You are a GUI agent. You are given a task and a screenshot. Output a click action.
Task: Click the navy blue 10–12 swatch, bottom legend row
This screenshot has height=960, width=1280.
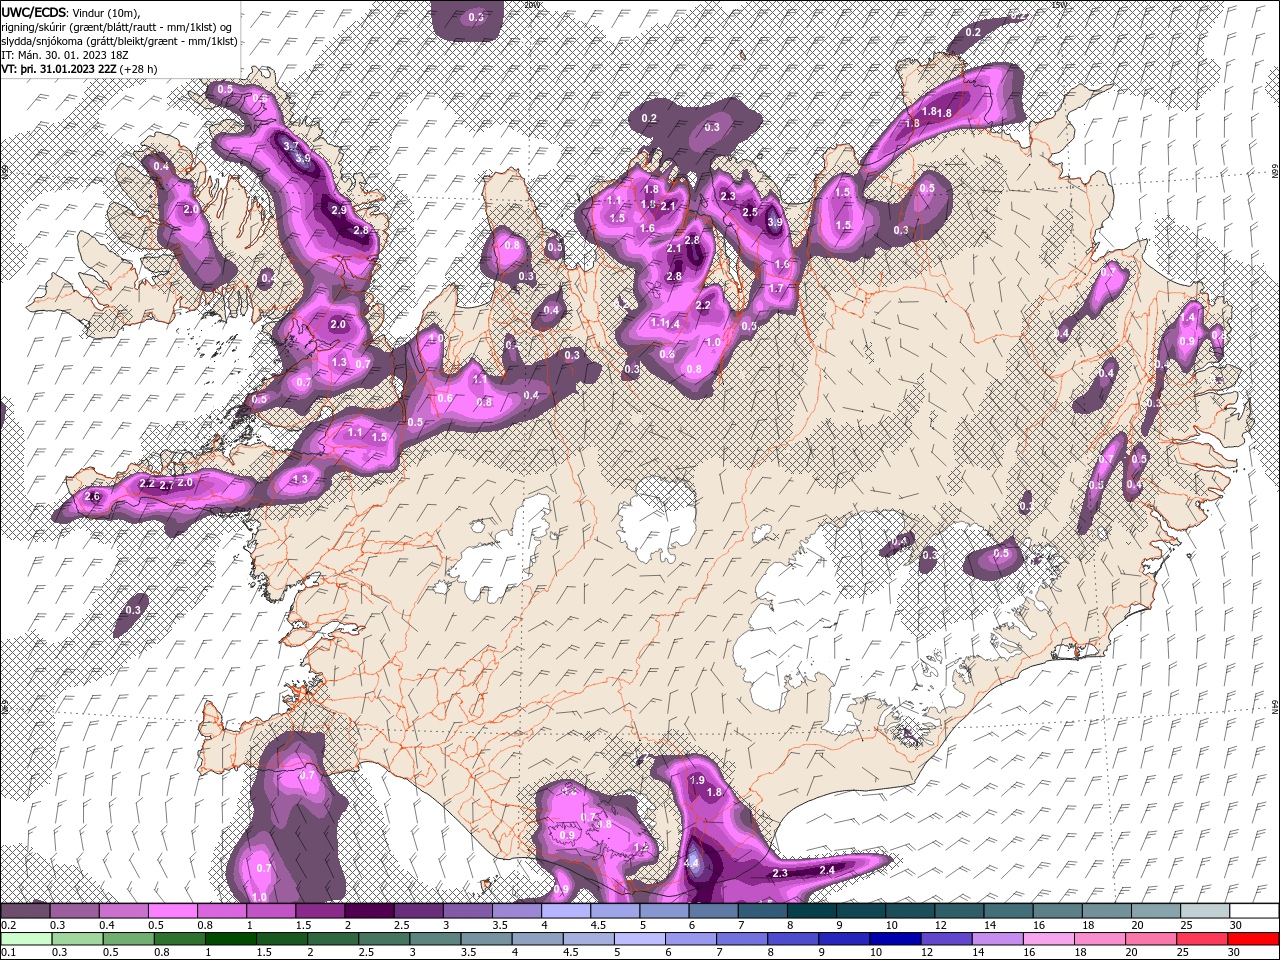tap(895, 939)
